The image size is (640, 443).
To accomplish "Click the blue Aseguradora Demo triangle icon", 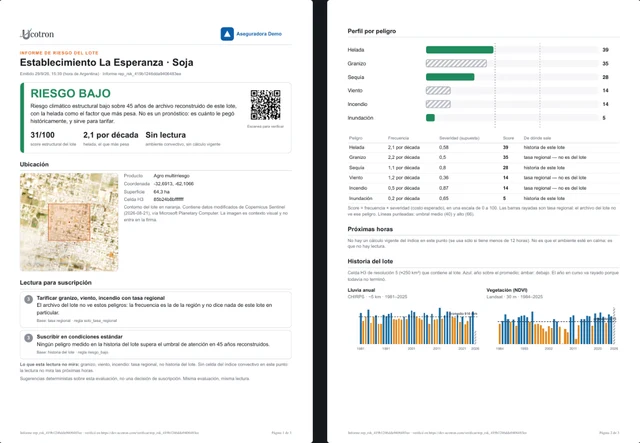I will pyautogui.click(x=227, y=34).
